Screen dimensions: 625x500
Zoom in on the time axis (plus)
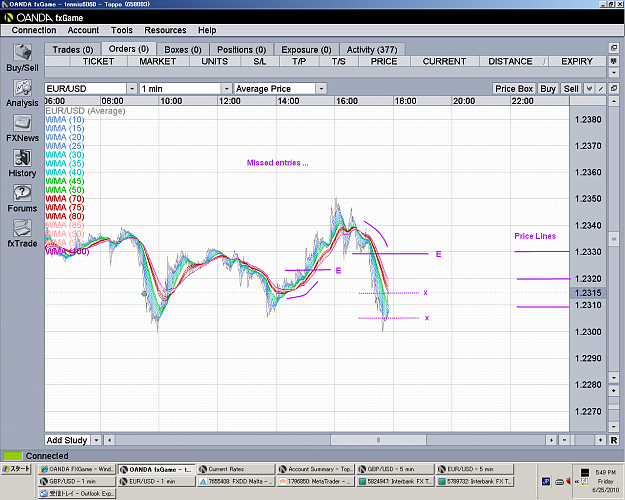coord(601,440)
